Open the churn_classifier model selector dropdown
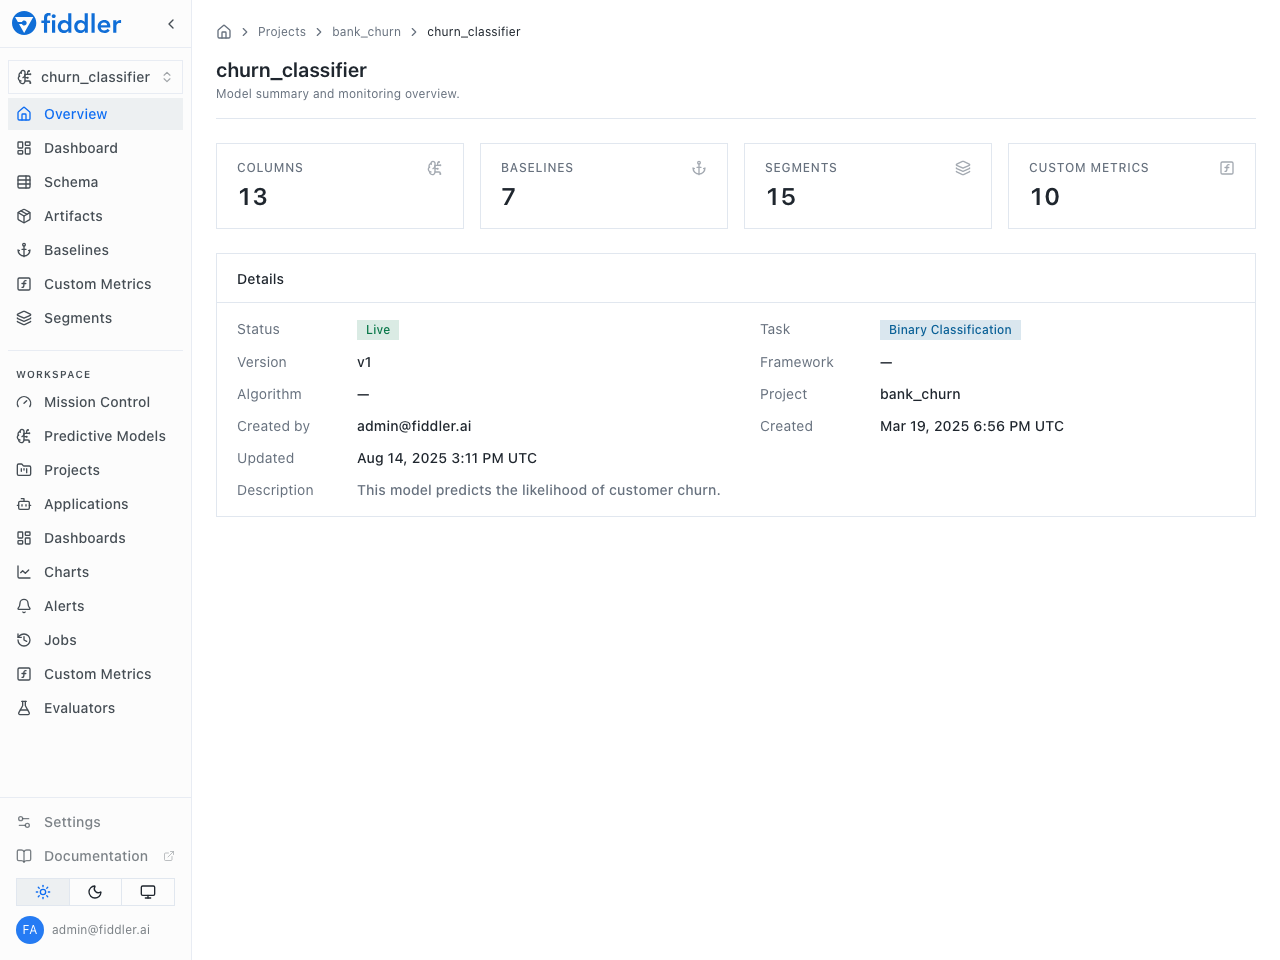 click(x=95, y=77)
